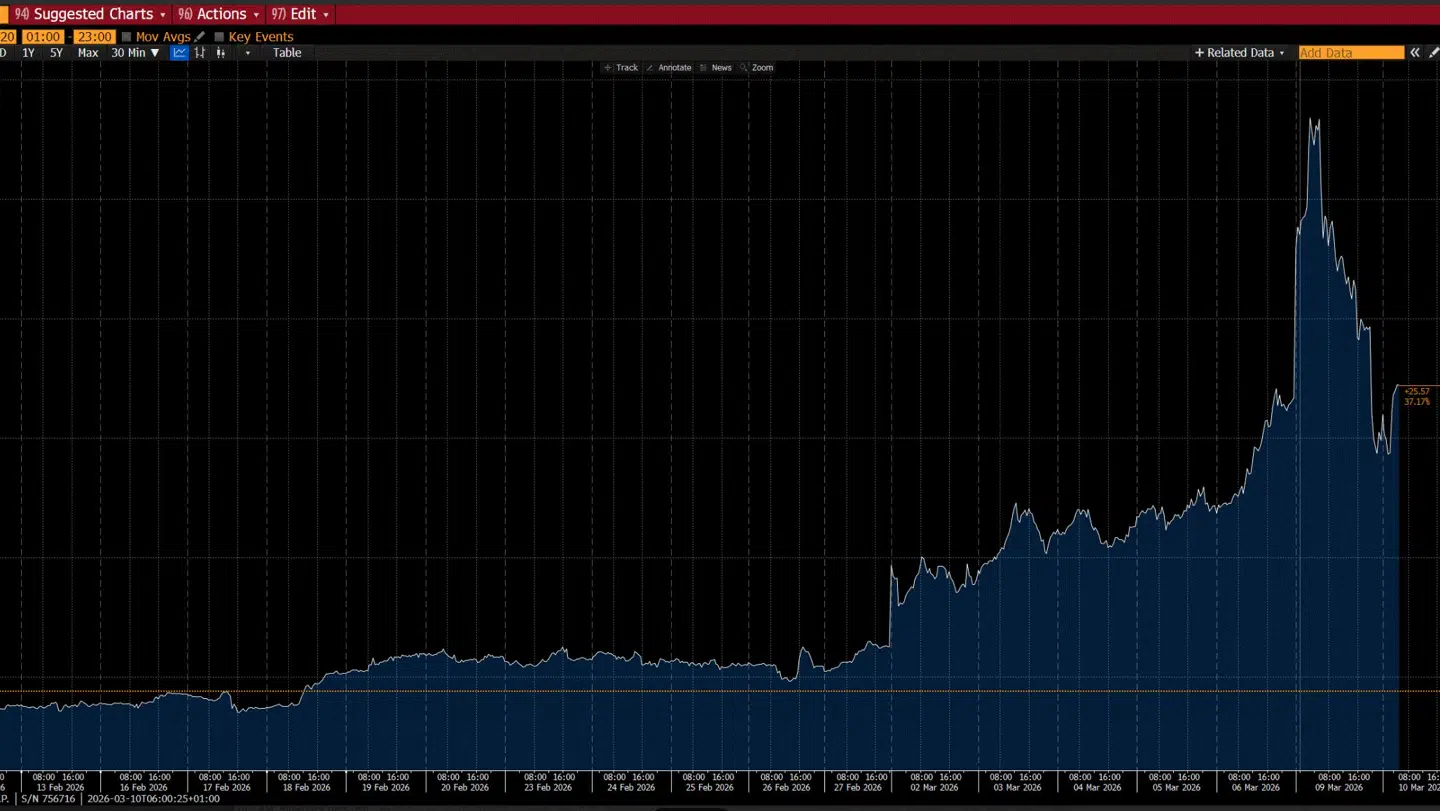The image size is (1440, 811).
Task: Click the double-chevron collapse icon
Action: 1415,53
